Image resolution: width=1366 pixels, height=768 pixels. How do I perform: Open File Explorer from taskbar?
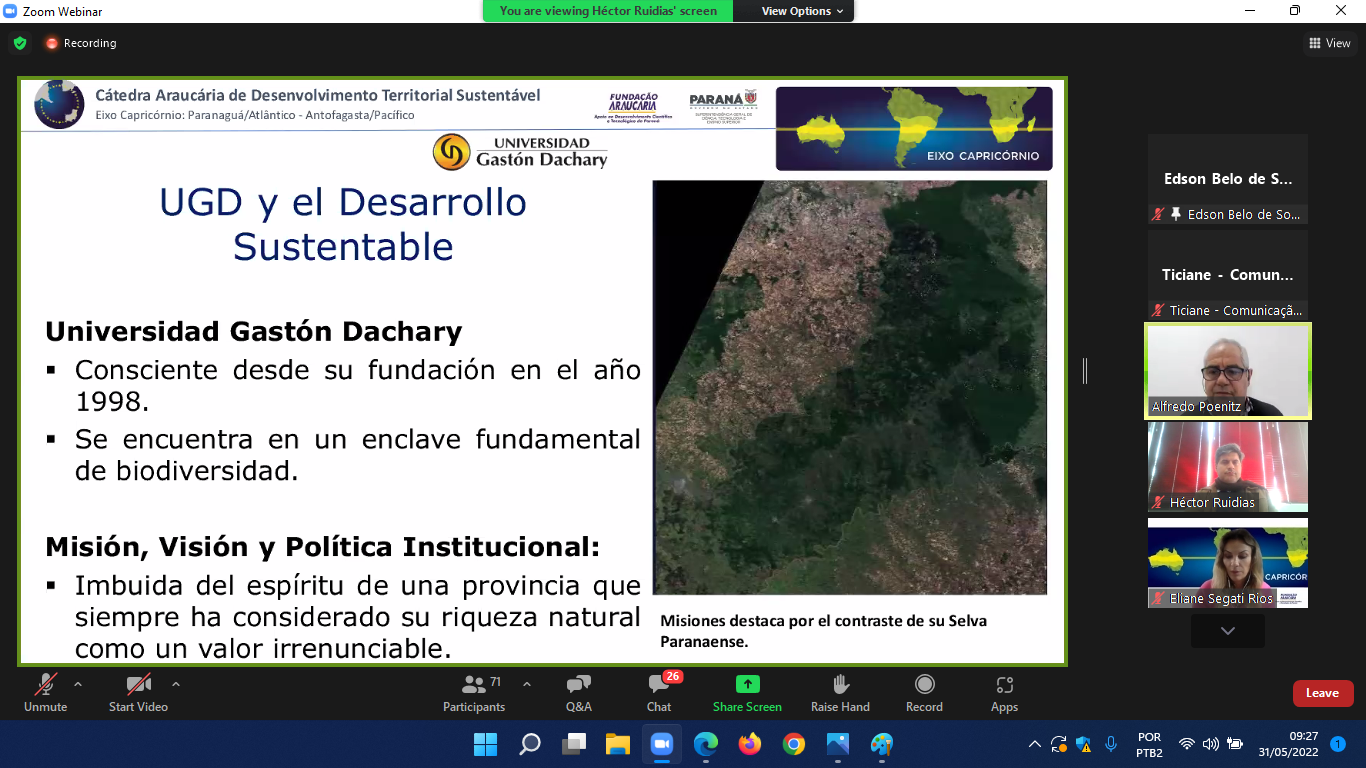click(617, 744)
